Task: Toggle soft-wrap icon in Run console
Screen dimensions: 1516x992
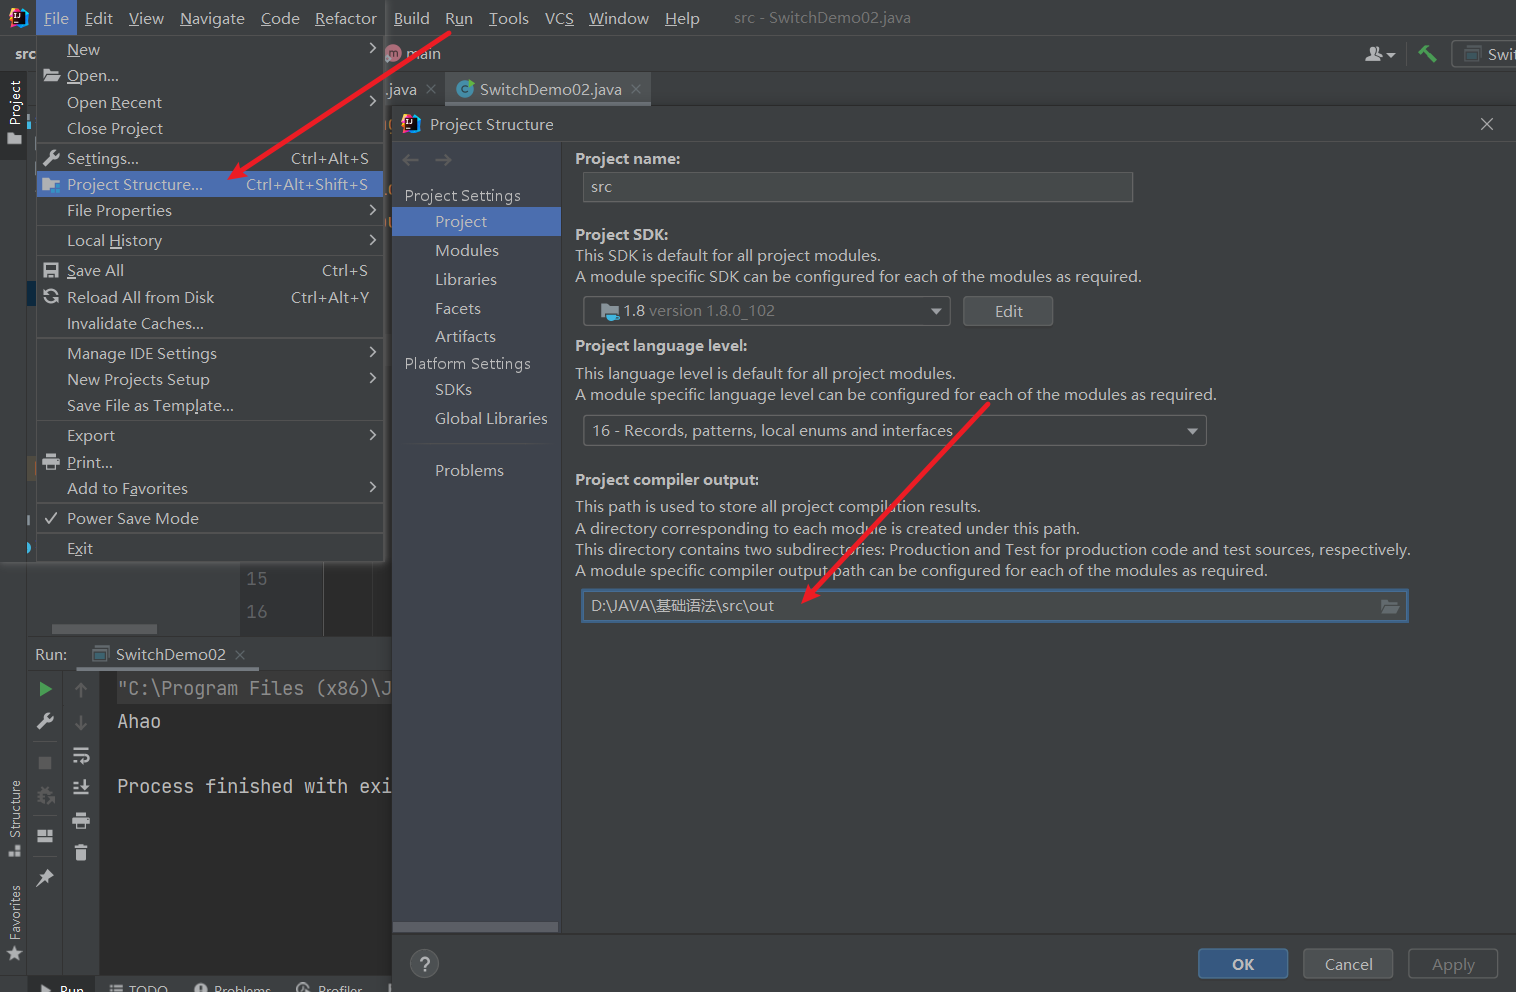Action: 81,755
